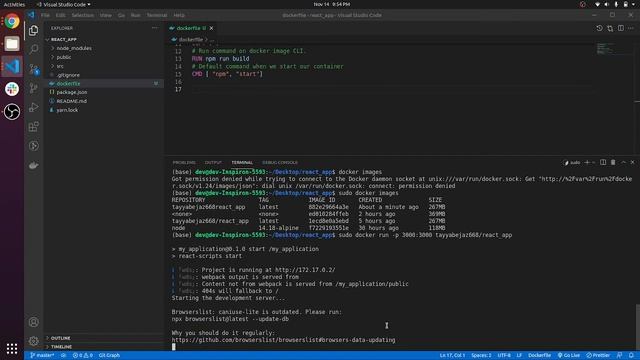640x360 pixels.
Task: Create a new terminal with the plus icon
Action: pyautogui.click(x=587, y=162)
